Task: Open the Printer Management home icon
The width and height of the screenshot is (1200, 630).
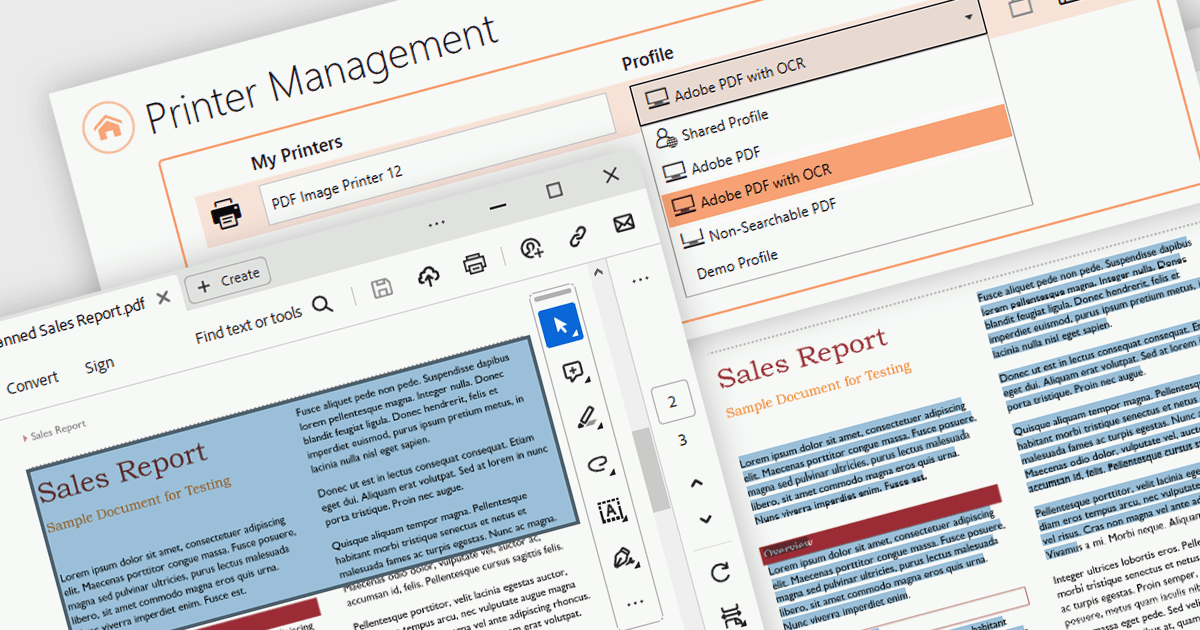Action: point(108,127)
